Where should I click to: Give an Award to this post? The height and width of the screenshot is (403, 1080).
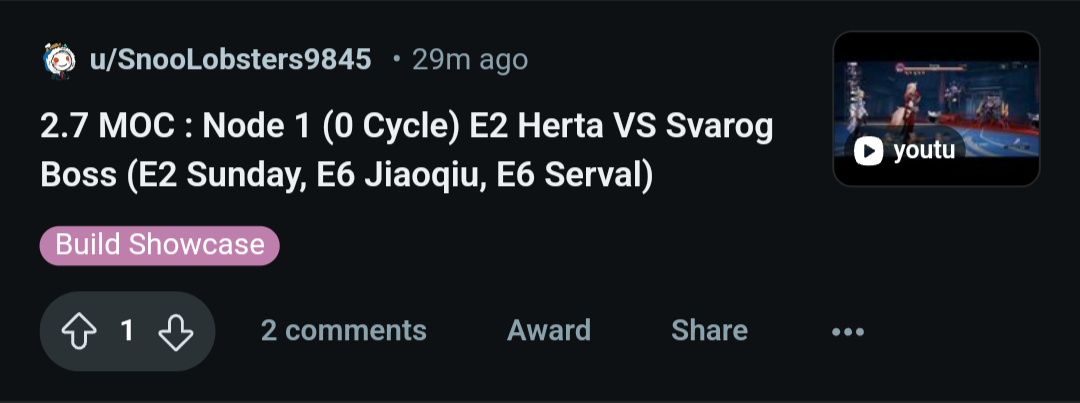coord(549,331)
